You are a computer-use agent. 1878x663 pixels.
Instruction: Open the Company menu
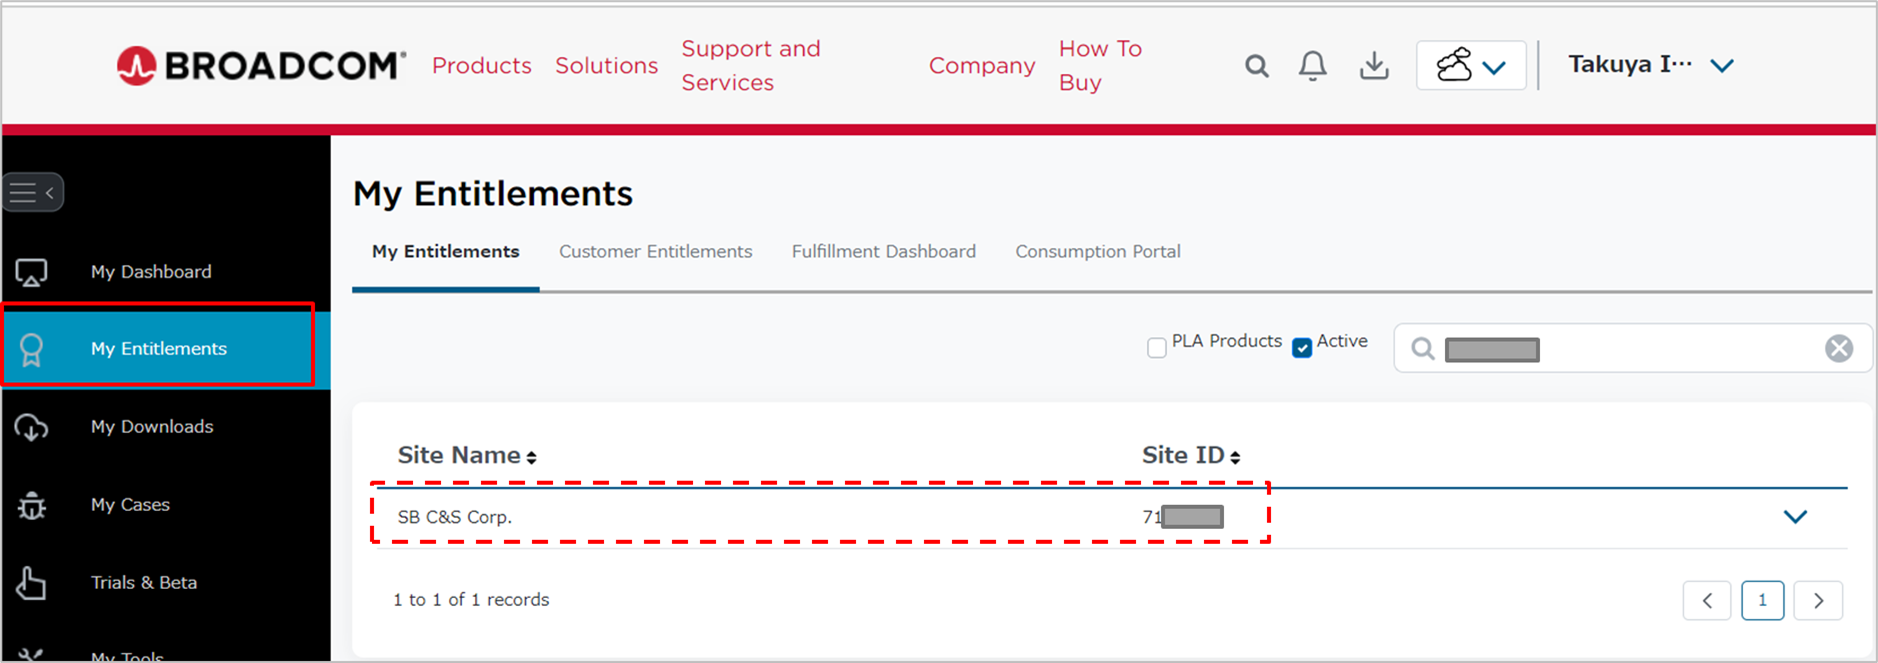pos(982,66)
